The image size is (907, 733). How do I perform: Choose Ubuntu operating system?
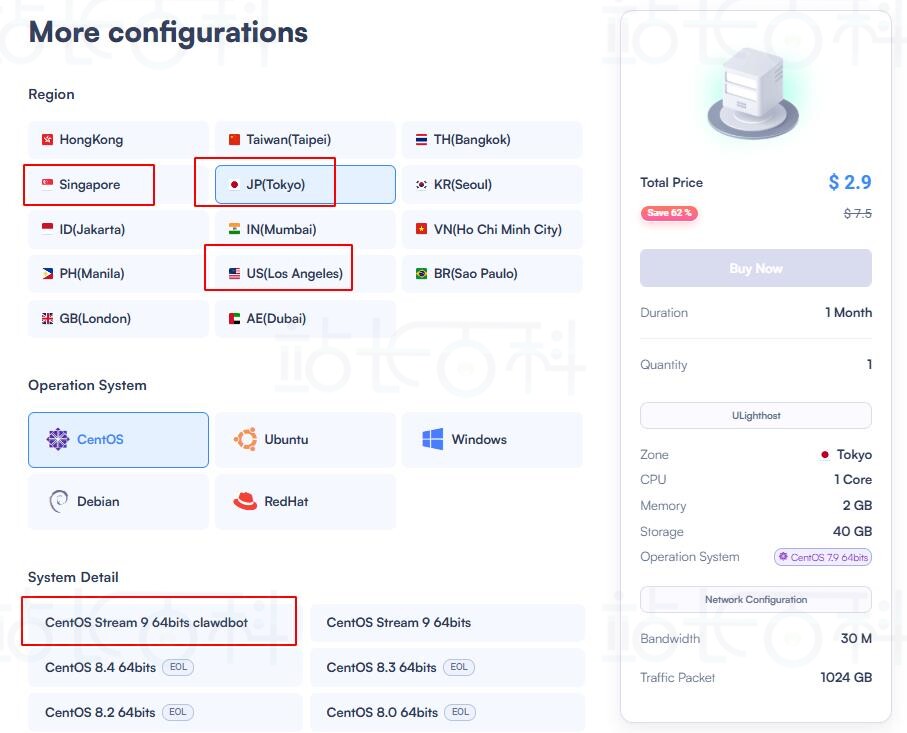[x=305, y=440]
